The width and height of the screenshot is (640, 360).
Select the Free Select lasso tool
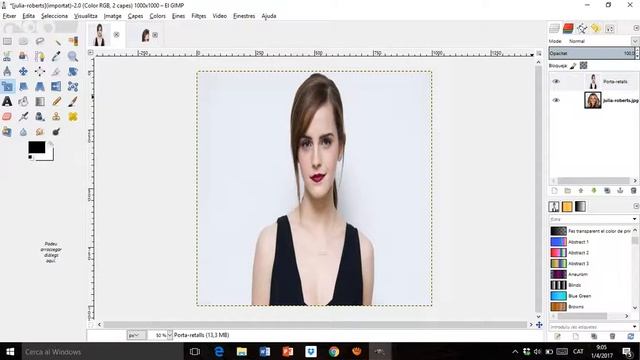point(40,41)
